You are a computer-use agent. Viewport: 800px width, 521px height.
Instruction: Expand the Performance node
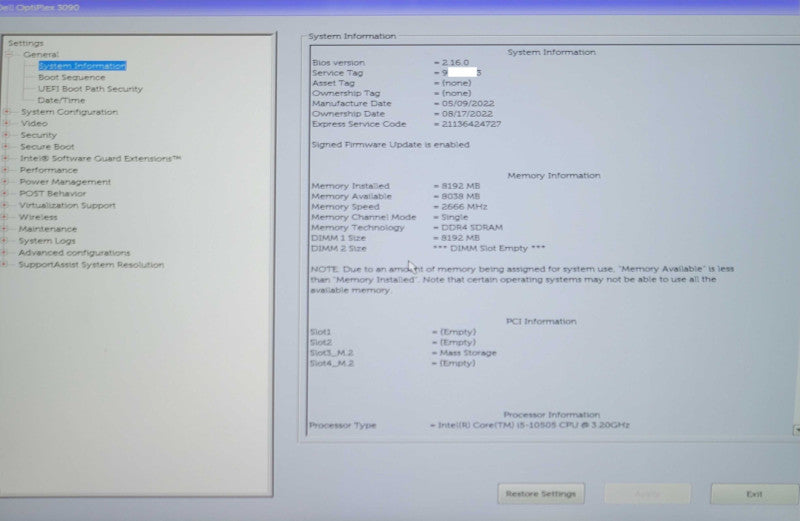(5, 170)
